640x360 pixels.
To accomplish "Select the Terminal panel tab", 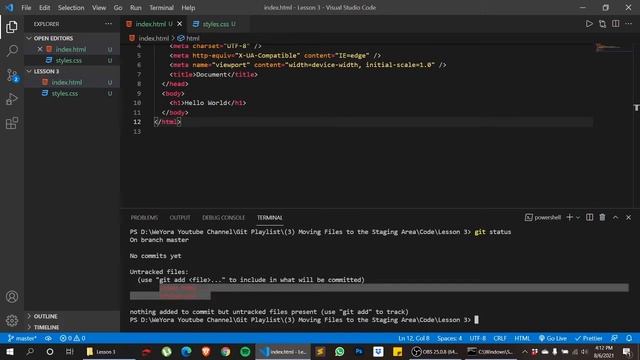I will pos(269,218).
